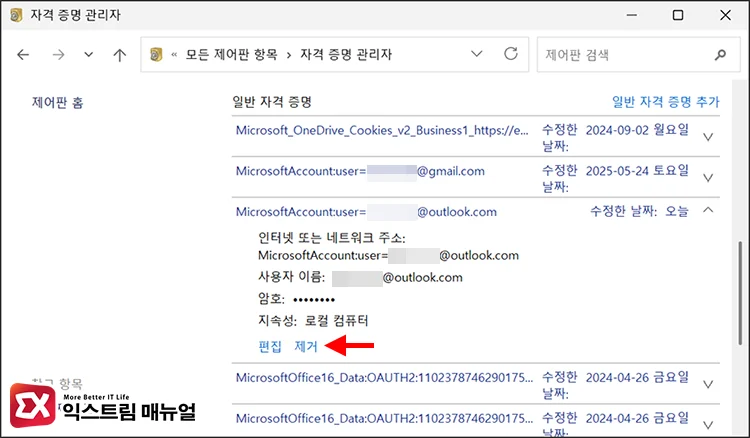Open the recent locations dropdown chevron
This screenshot has width=750, height=438.
[x=88, y=55]
